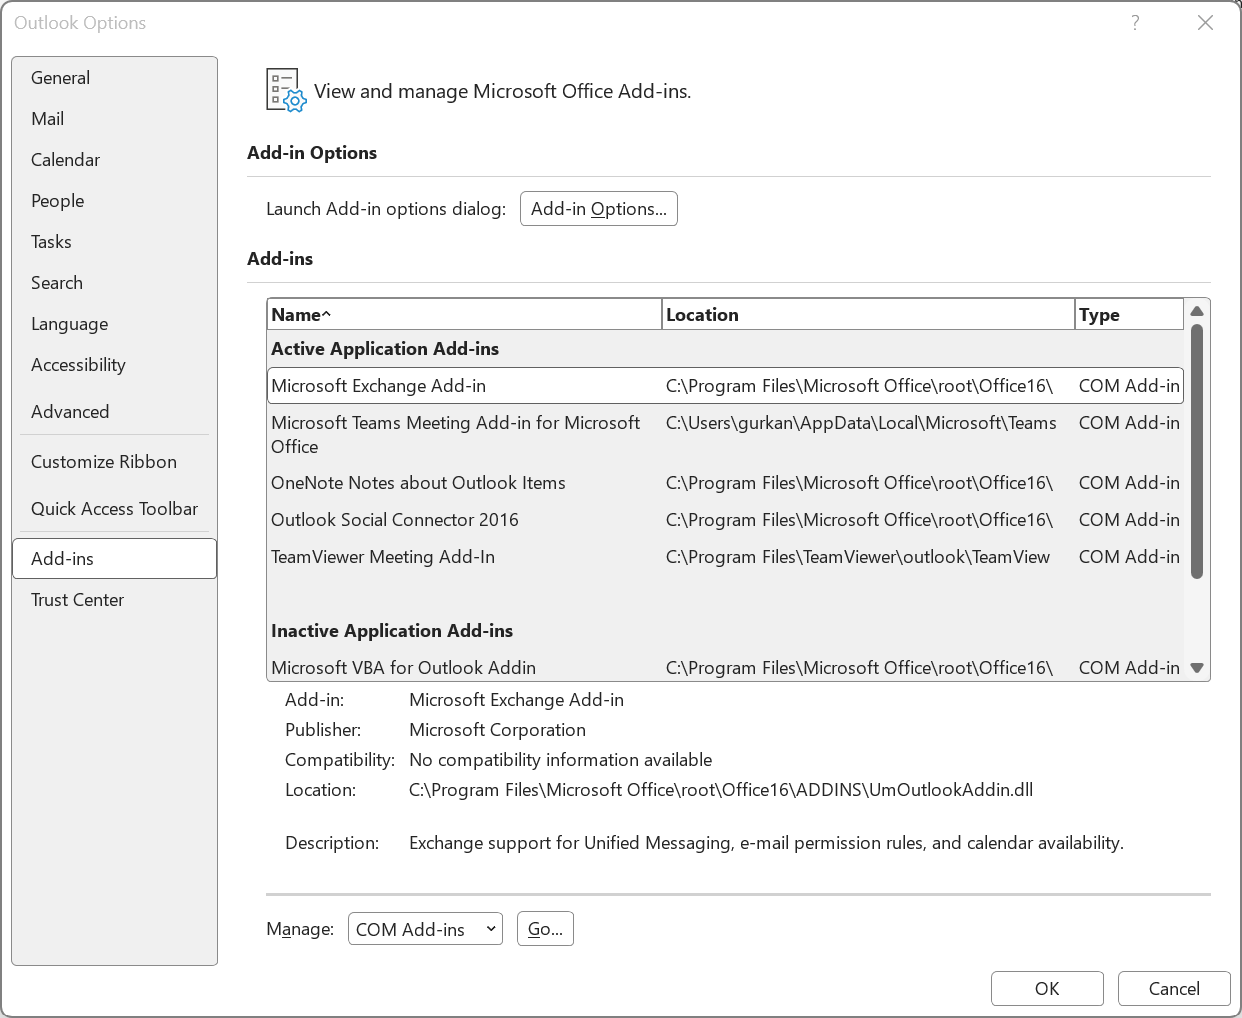Select Microsoft Teams Meeting Add-in row
The height and width of the screenshot is (1018, 1242).
[726, 435]
